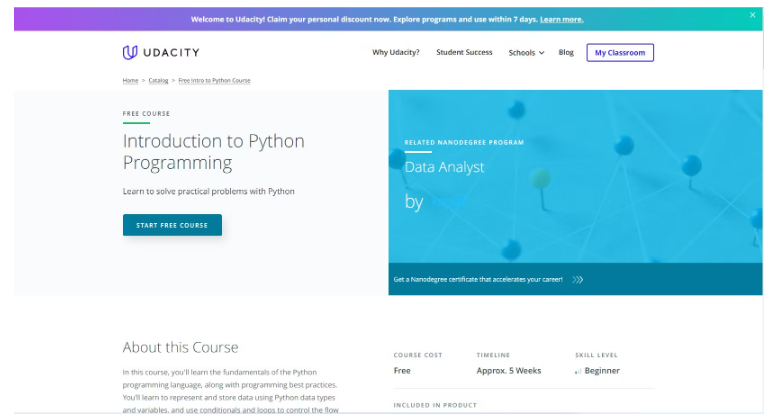768x419 pixels.
Task: Expand the Schools dropdown menu
Action: tap(526, 52)
